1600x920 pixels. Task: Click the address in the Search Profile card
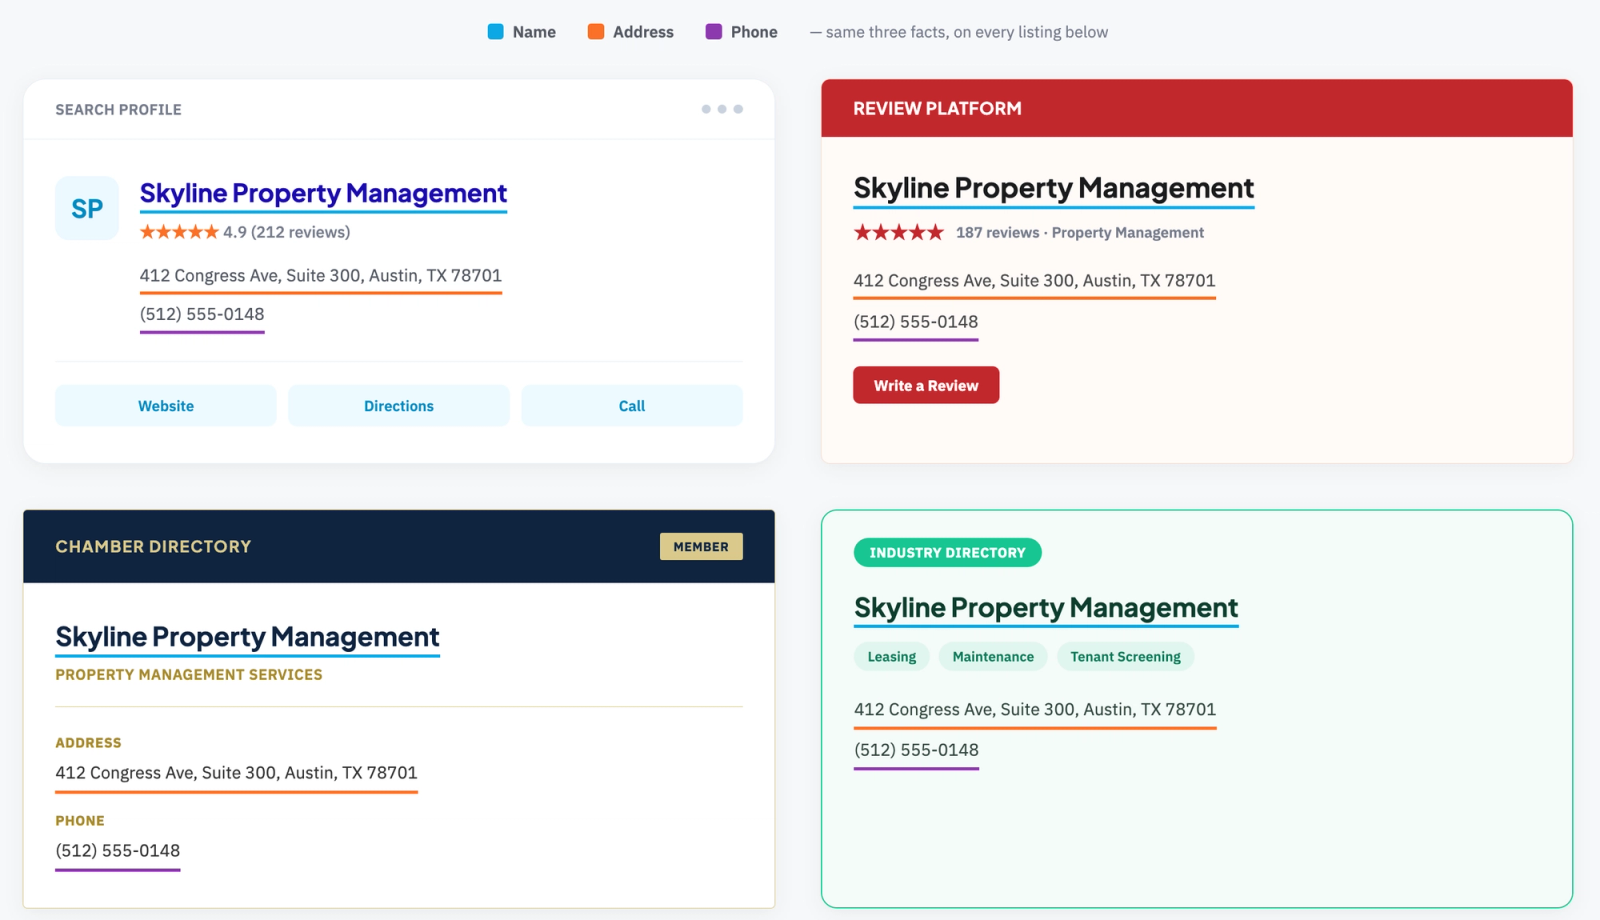pos(321,276)
